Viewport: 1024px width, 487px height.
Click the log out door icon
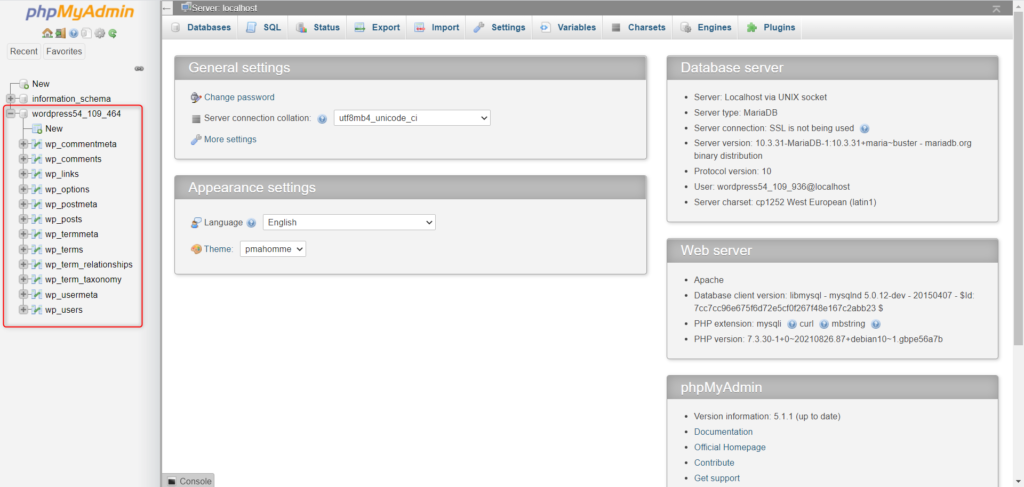(60, 33)
